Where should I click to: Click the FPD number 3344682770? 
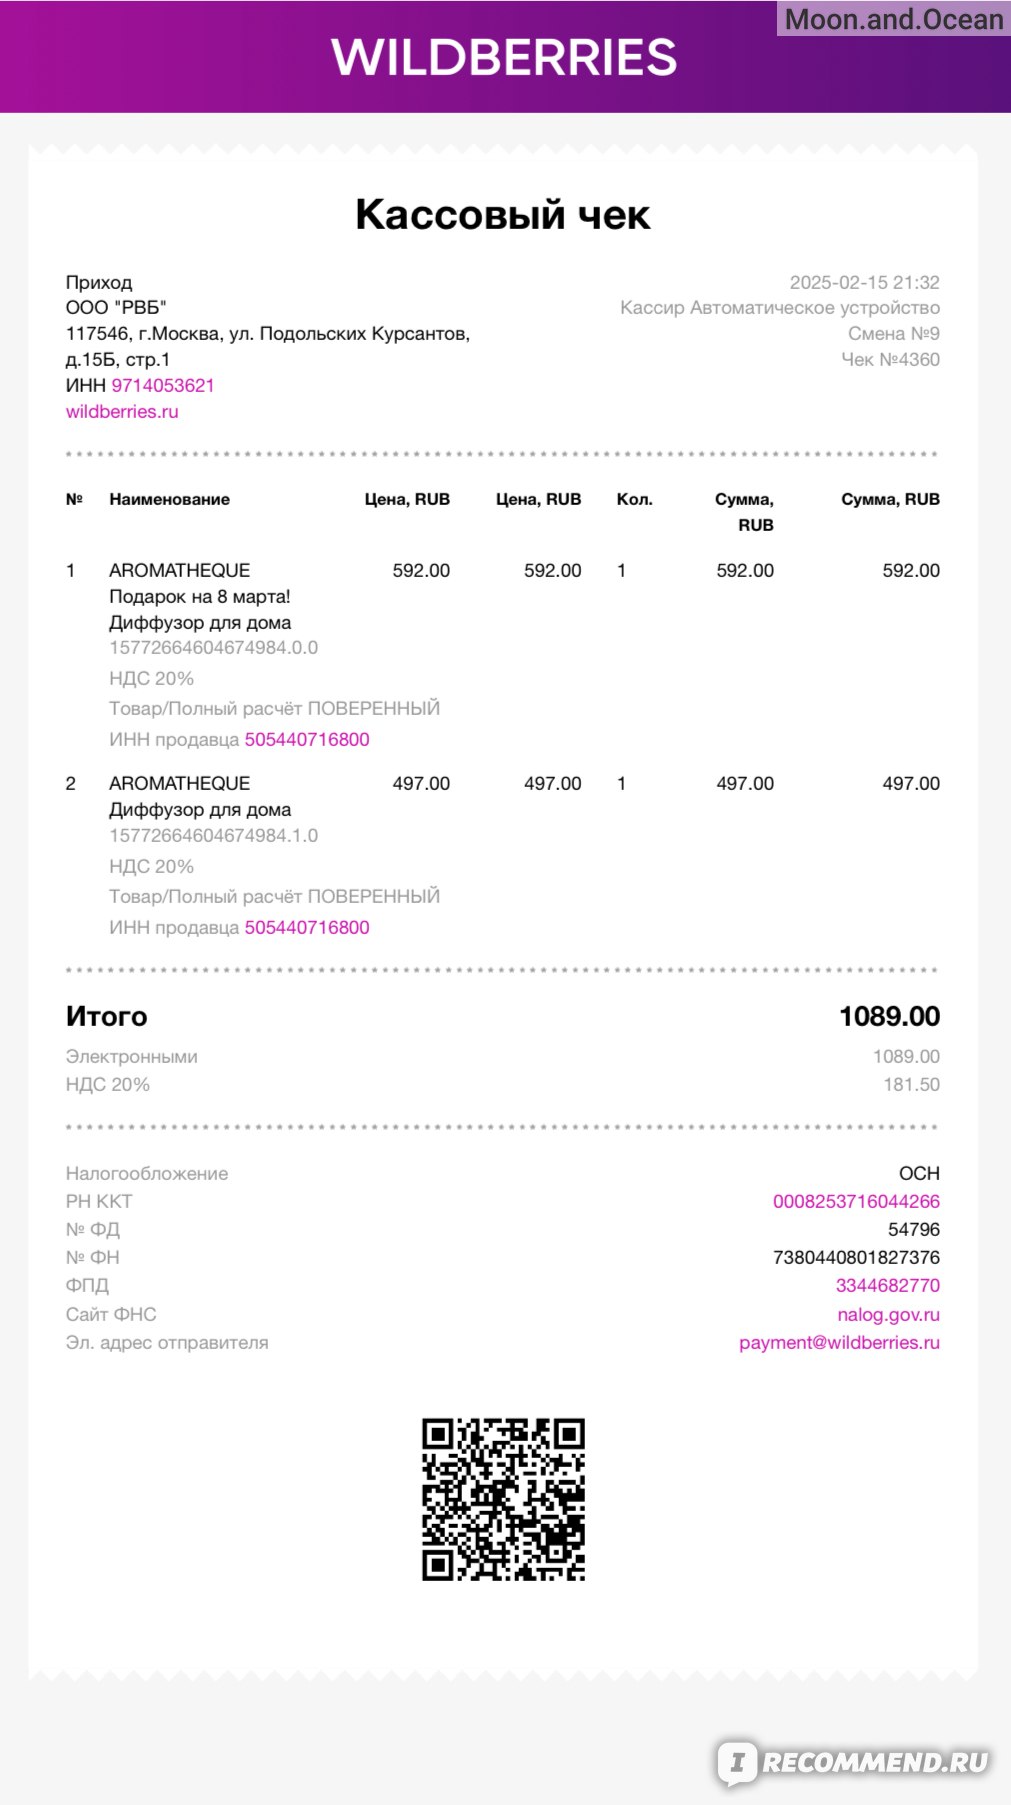pos(888,1285)
